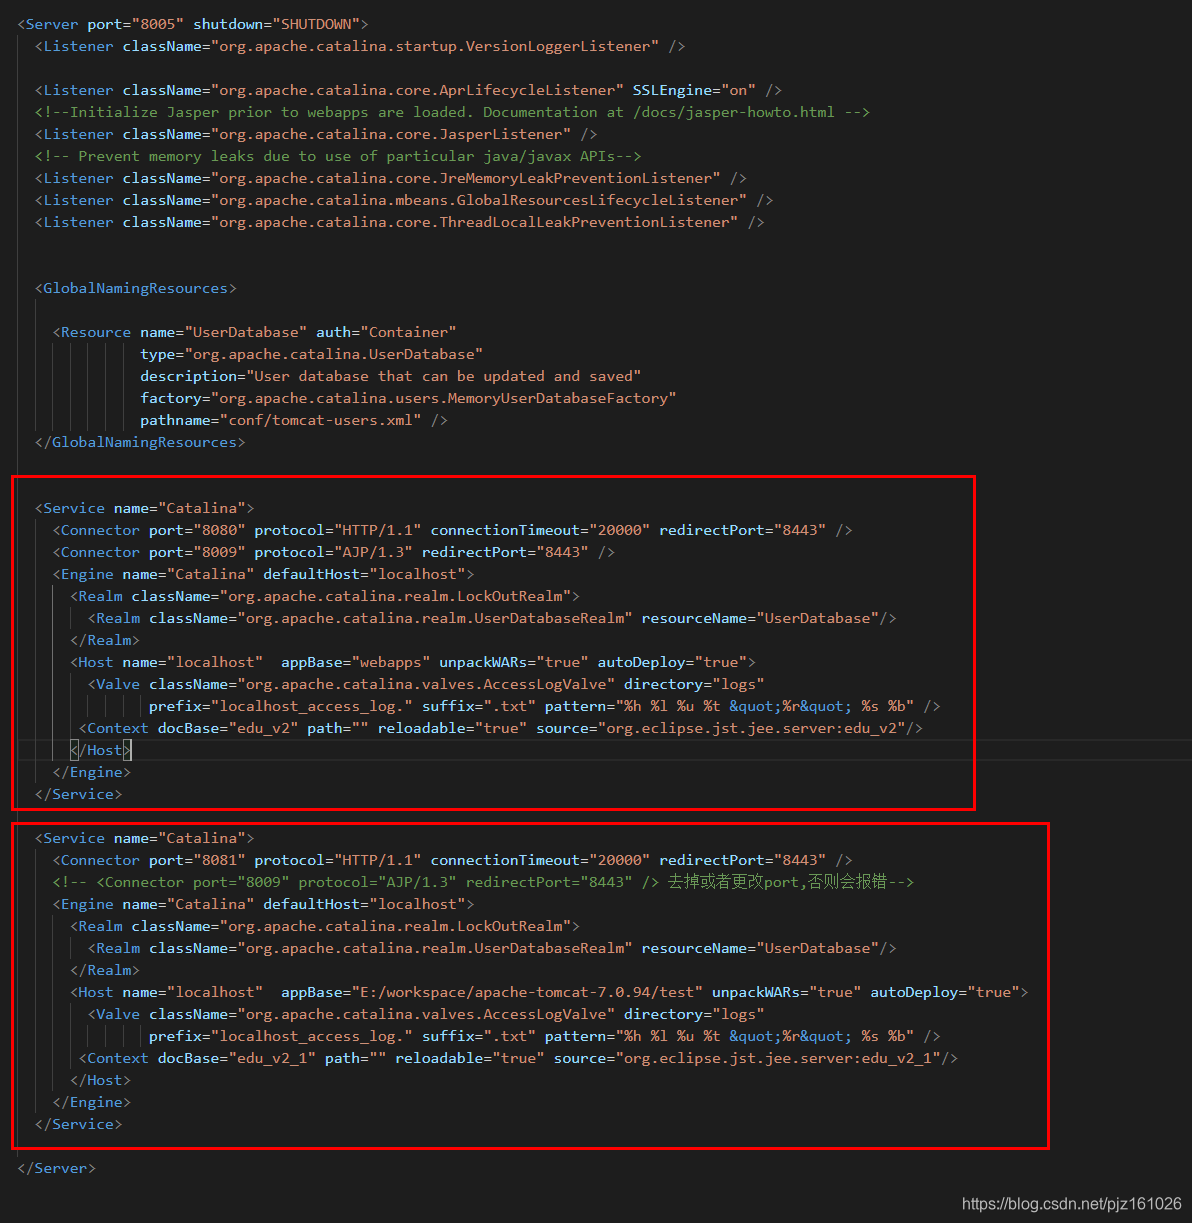Click the MemoryUserDatabaseFactory factory line
1192x1223 pixels.
408,398
